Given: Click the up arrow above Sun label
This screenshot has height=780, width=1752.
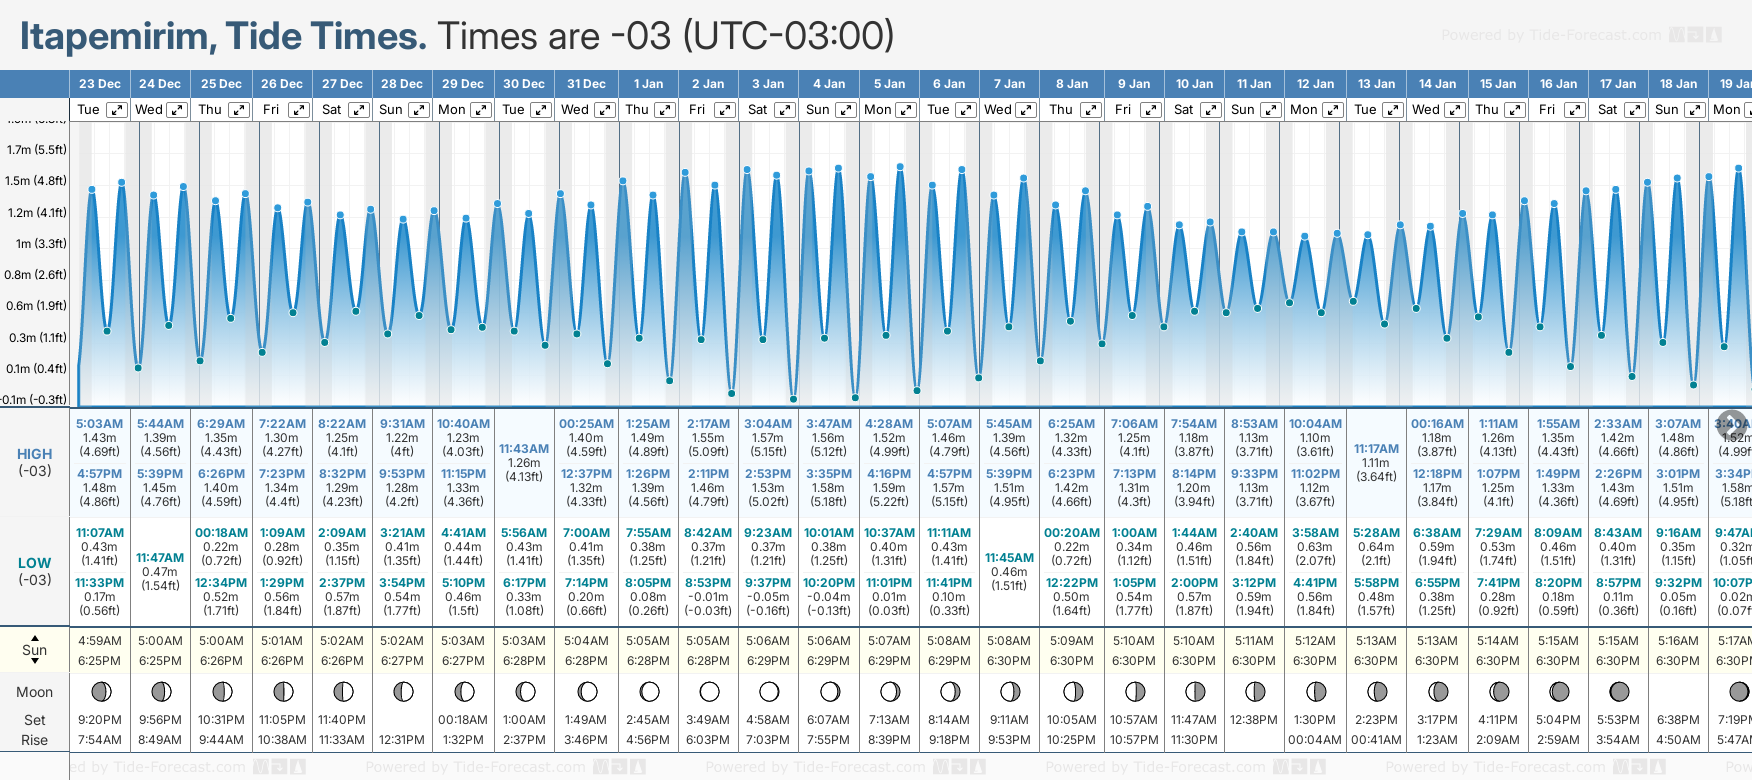Looking at the screenshot, I should point(35,637).
